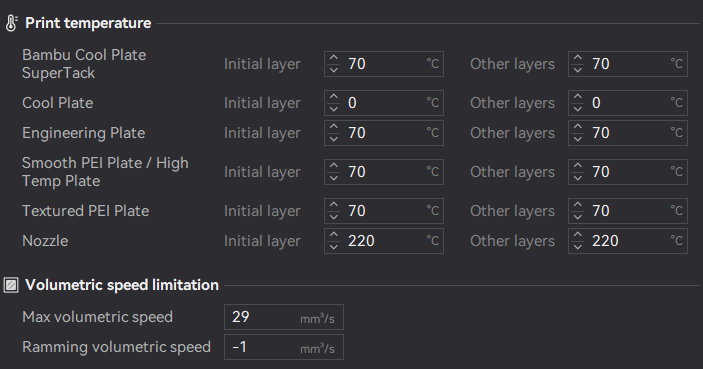Viewport: 703px width, 369px height.
Task: Edit Cool Plate other layers value field
Action: point(628,103)
